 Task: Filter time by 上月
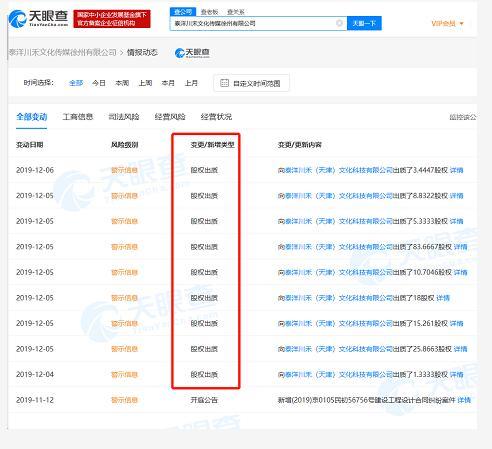pyautogui.click(x=191, y=83)
